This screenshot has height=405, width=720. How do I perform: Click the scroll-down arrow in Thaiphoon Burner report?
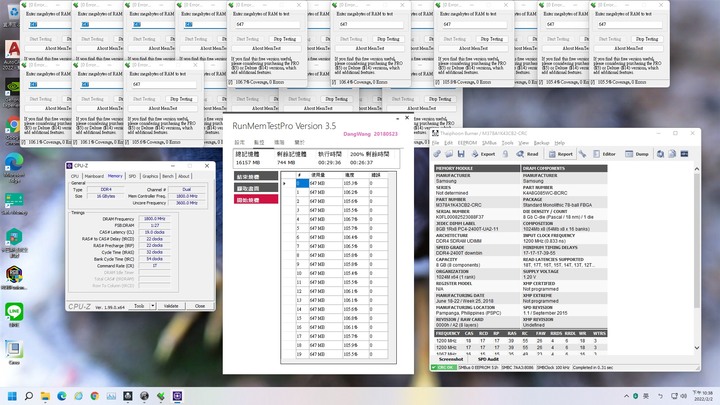tap(697, 348)
